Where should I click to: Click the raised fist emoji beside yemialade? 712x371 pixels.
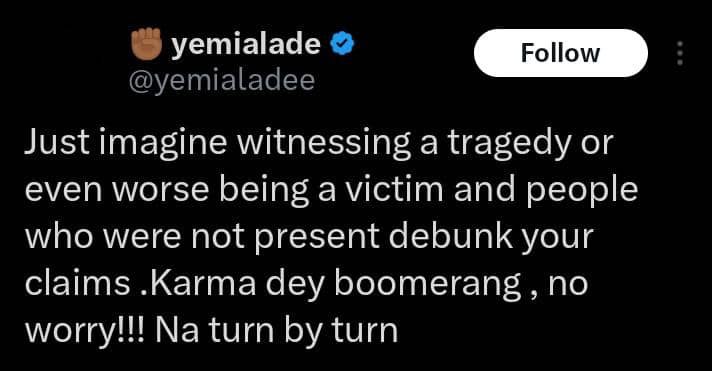point(146,44)
